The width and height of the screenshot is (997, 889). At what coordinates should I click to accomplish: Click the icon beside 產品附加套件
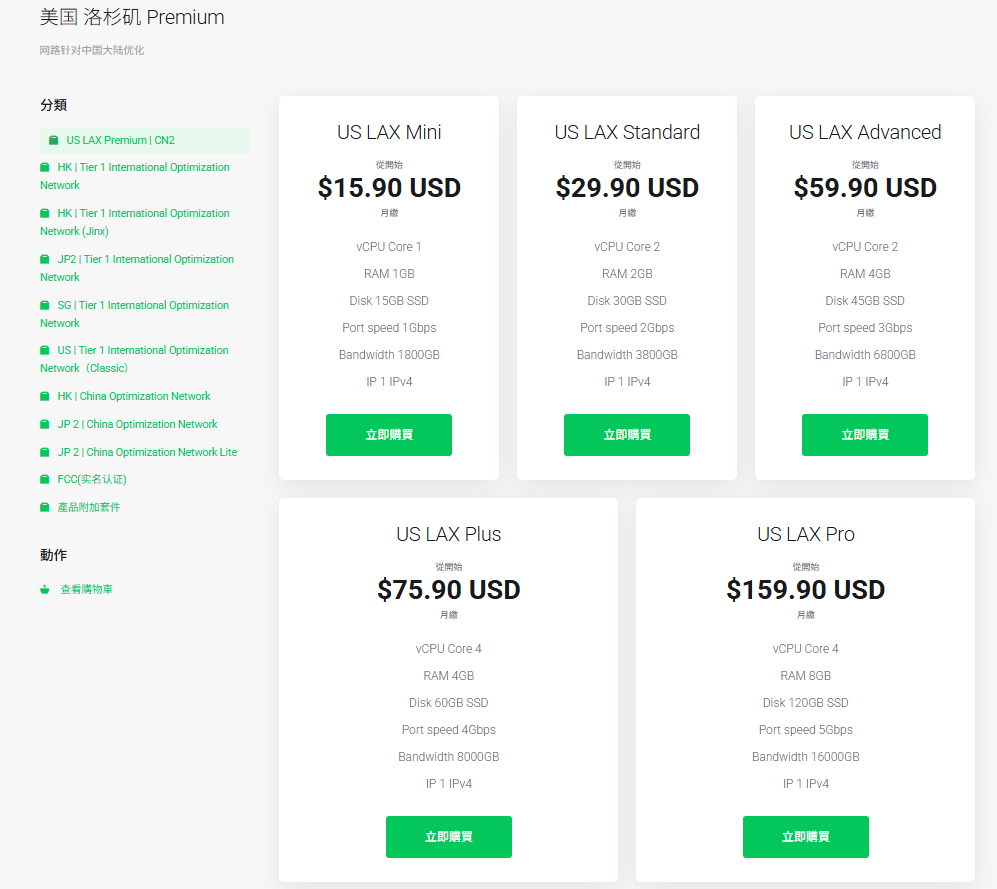[45, 508]
